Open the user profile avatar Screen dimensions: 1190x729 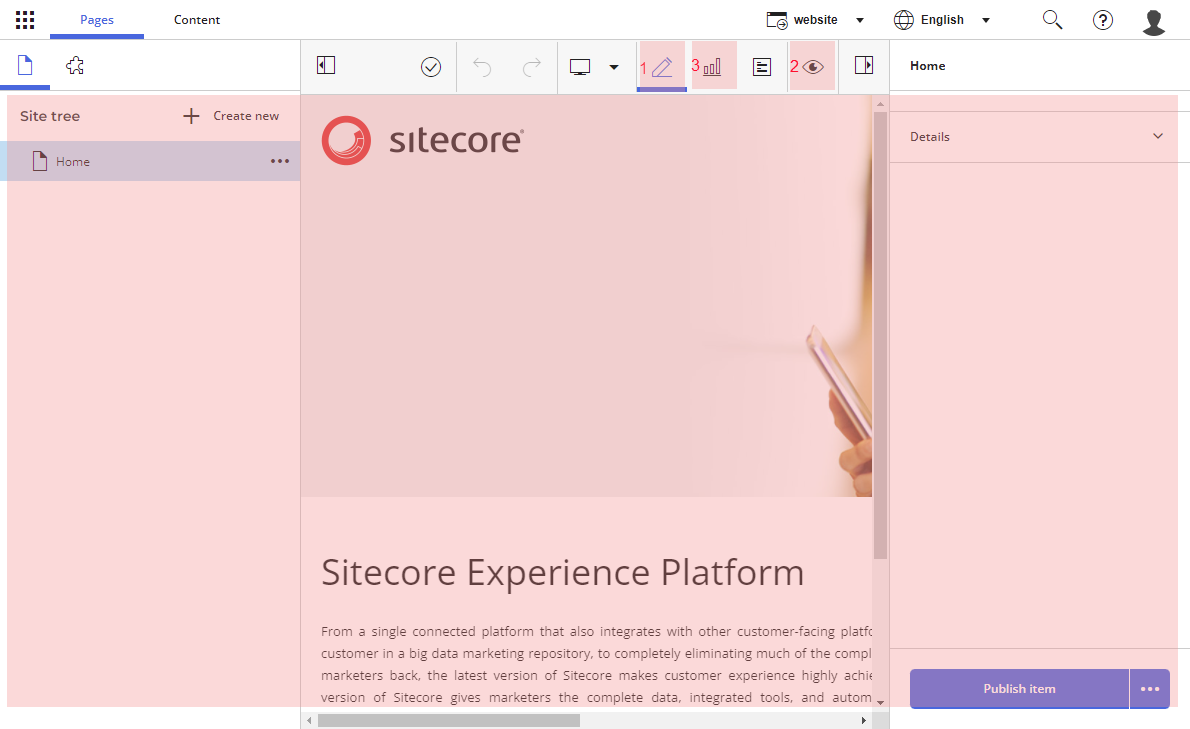pyautogui.click(x=1154, y=22)
